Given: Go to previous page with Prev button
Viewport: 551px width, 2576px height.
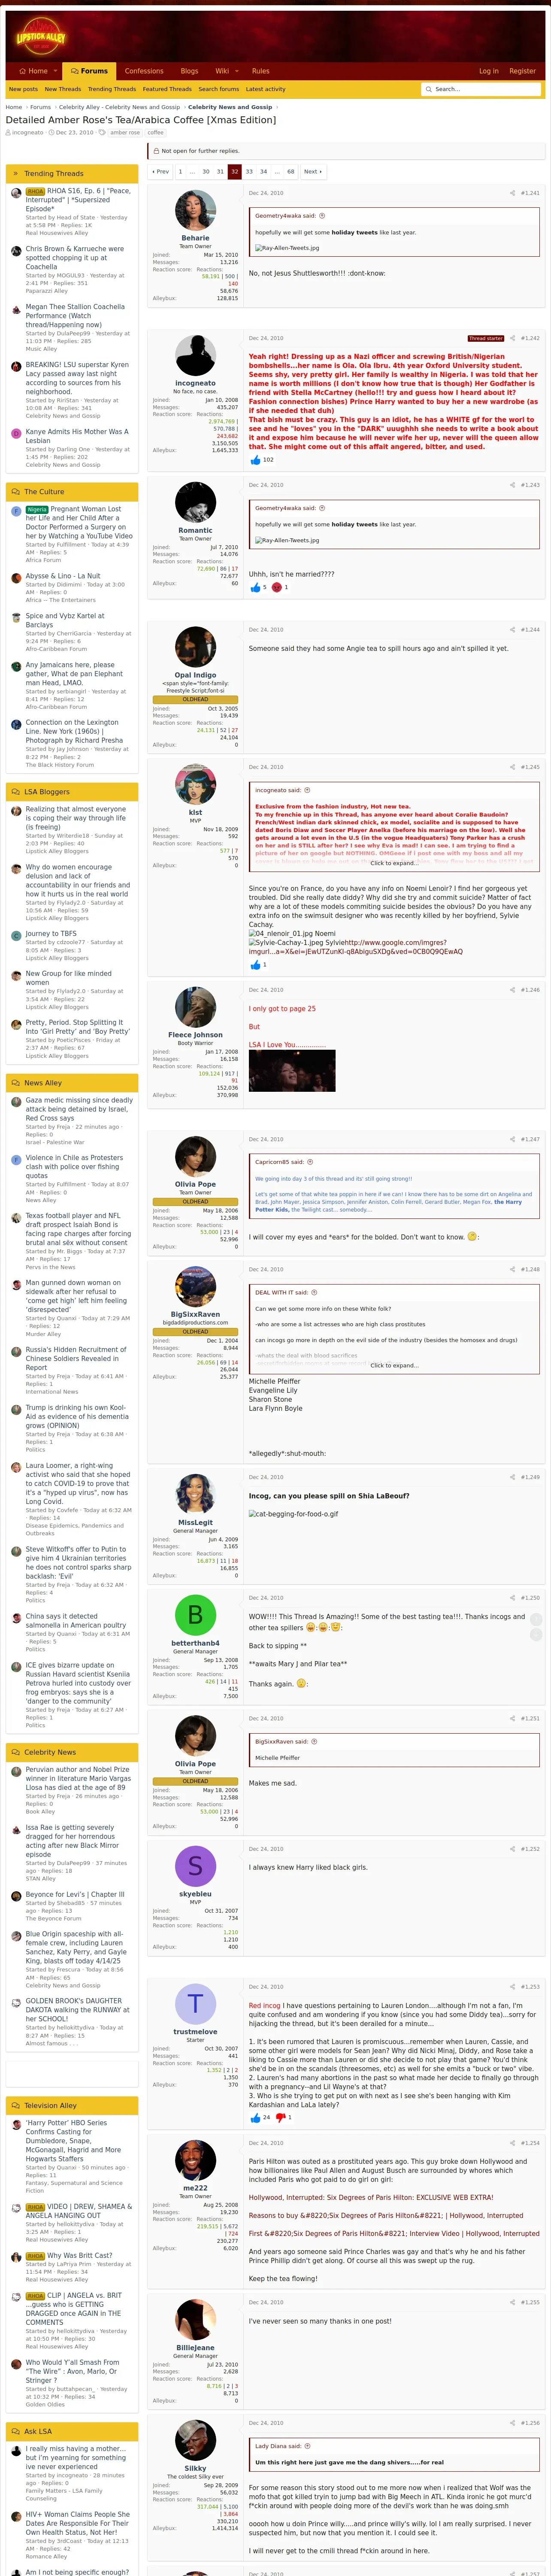Looking at the screenshot, I should tap(160, 172).
